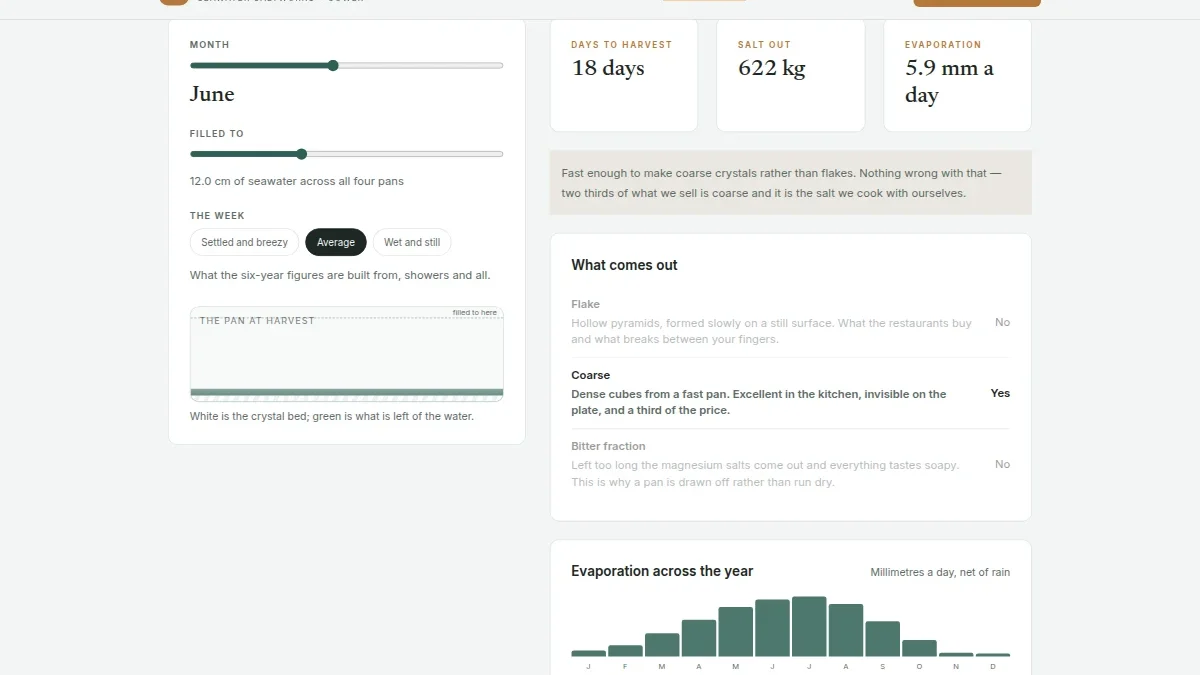This screenshot has width=1200, height=675.
Task: Click the 'Yes' value in the Coarse row
Action: [1000, 393]
